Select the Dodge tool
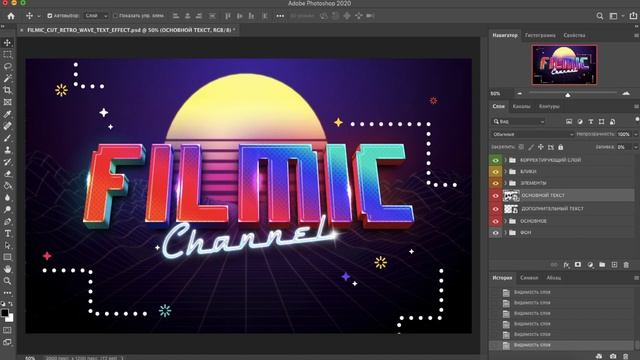 (x=7, y=209)
